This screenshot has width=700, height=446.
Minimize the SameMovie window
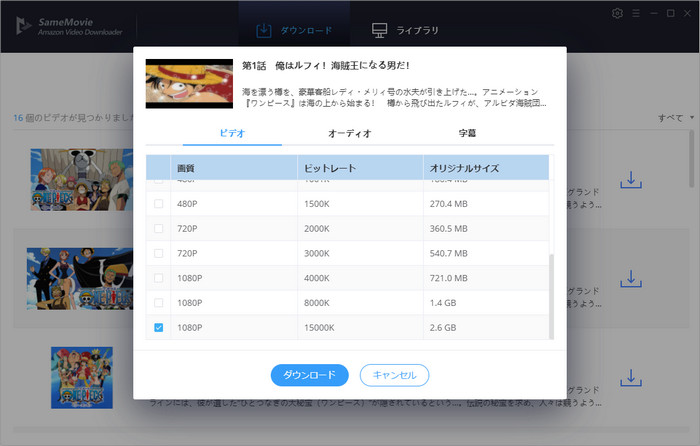tap(654, 14)
